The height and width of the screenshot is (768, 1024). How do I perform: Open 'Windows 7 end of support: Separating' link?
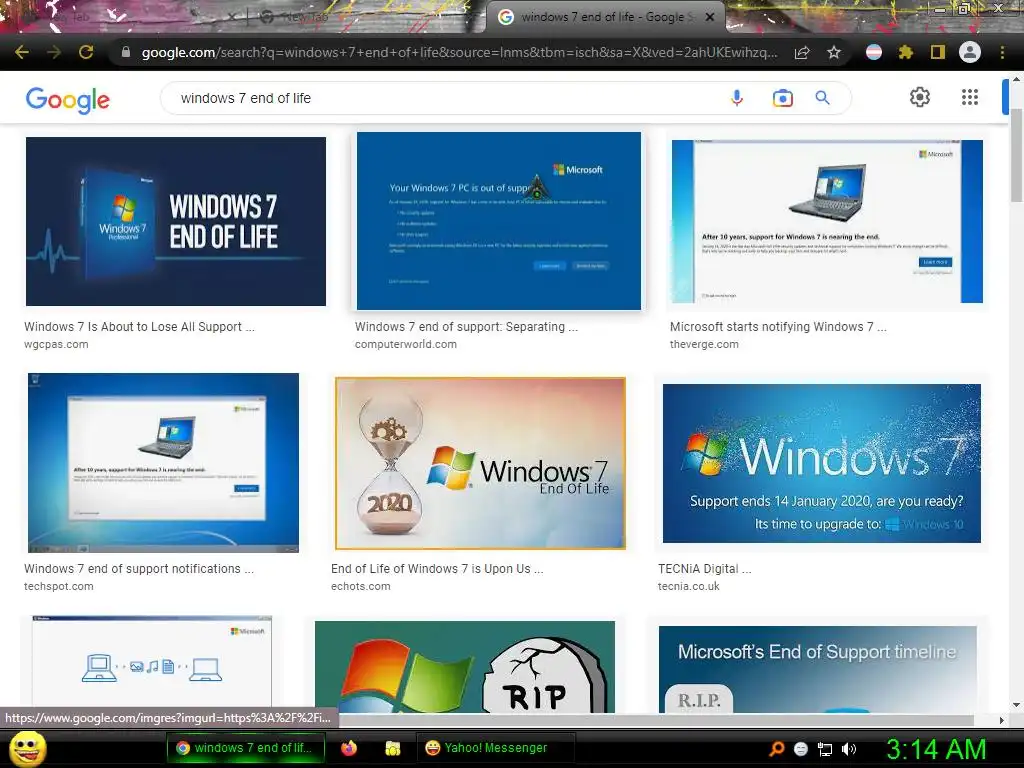click(x=466, y=327)
